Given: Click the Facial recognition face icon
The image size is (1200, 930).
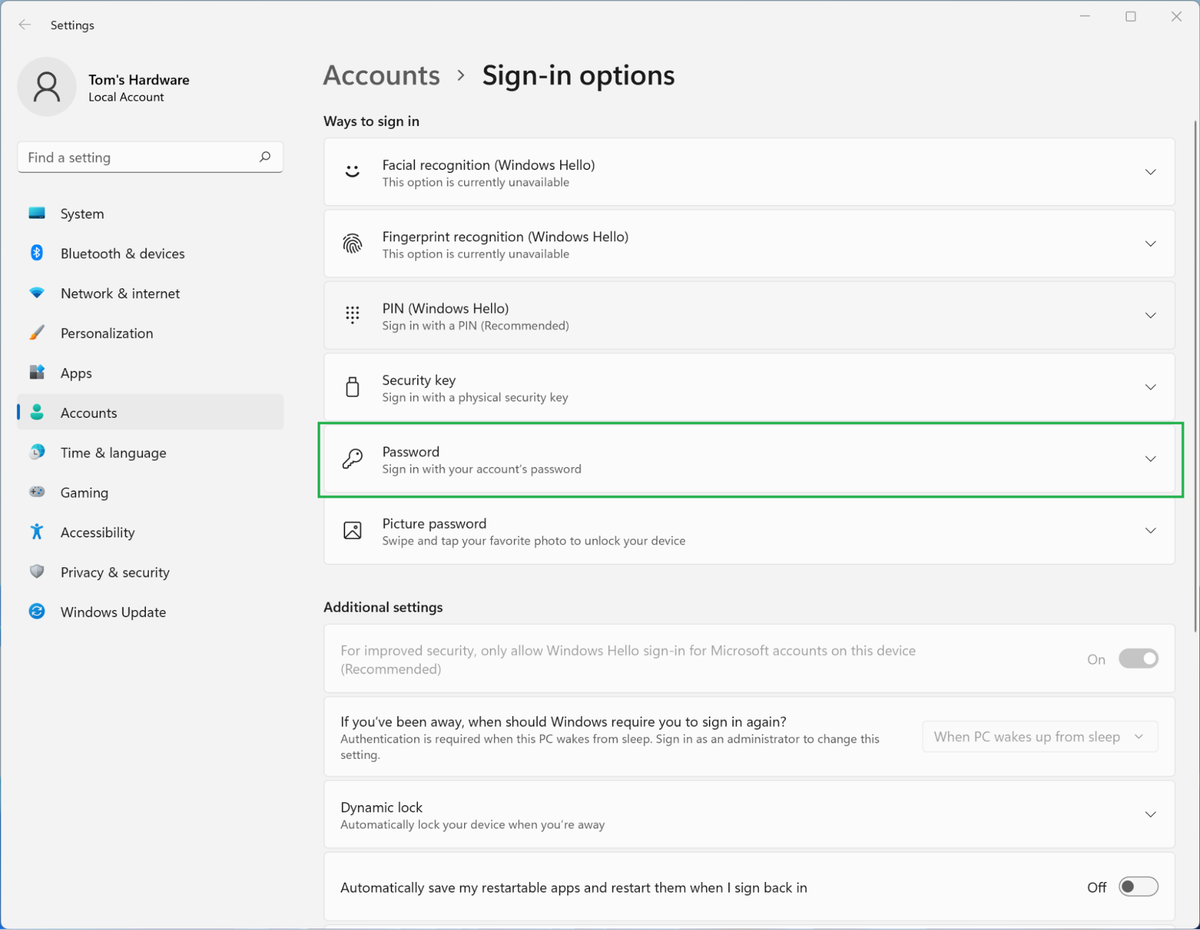Looking at the screenshot, I should tap(352, 171).
